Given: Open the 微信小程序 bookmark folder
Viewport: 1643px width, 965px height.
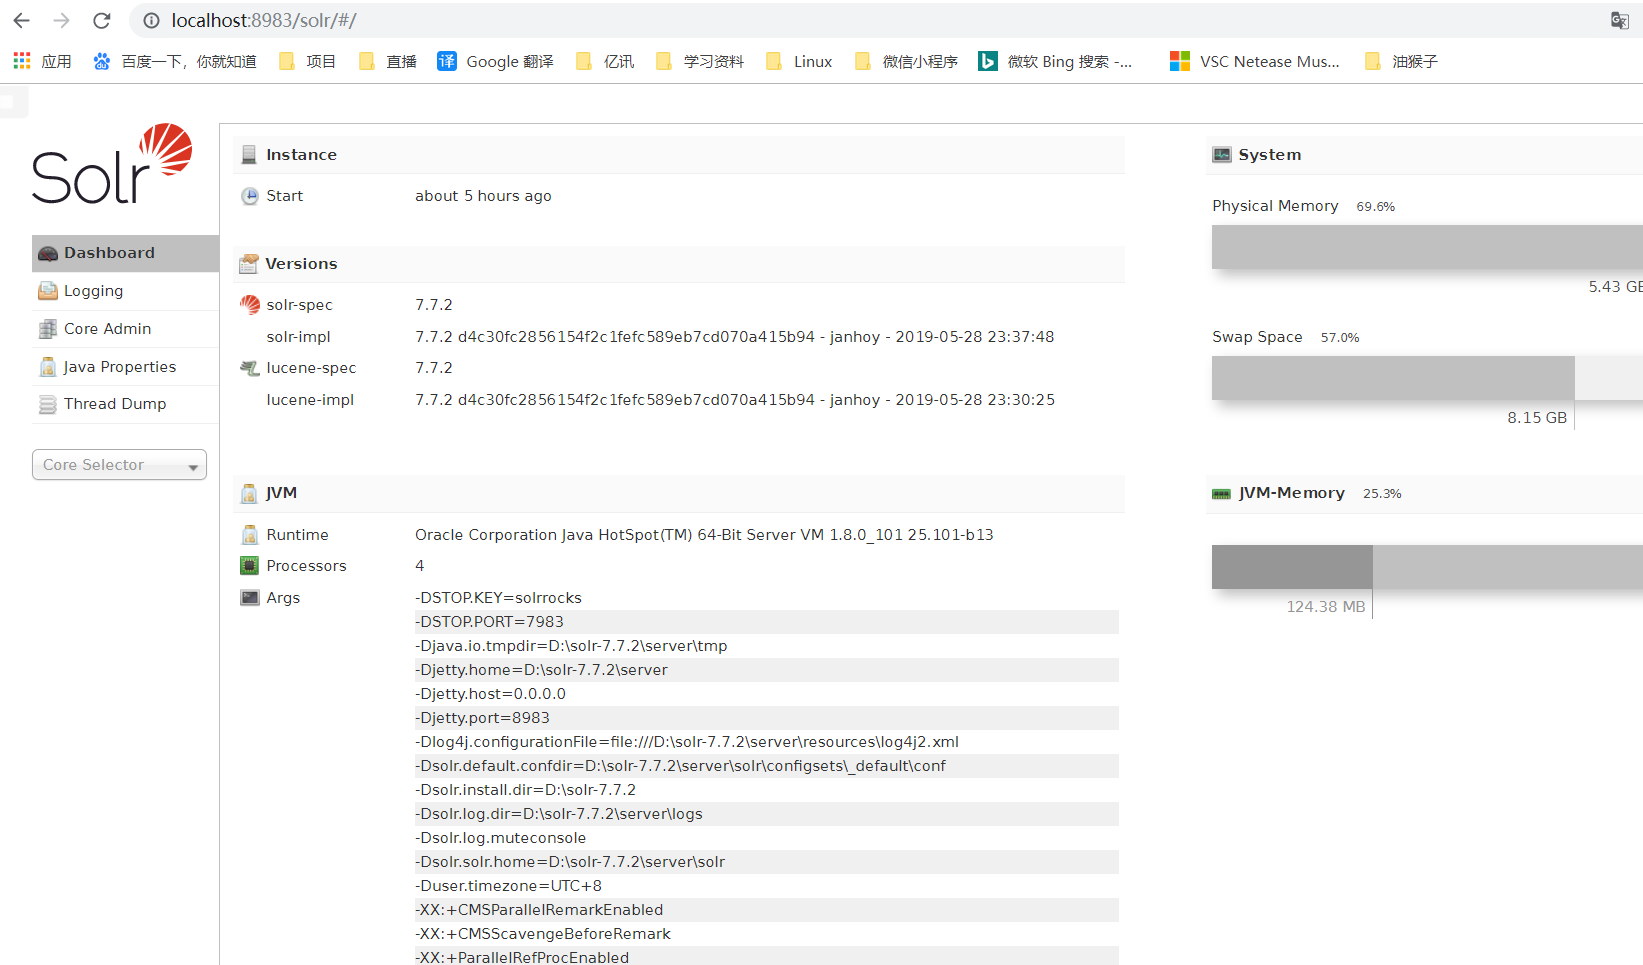Looking at the screenshot, I should [906, 61].
